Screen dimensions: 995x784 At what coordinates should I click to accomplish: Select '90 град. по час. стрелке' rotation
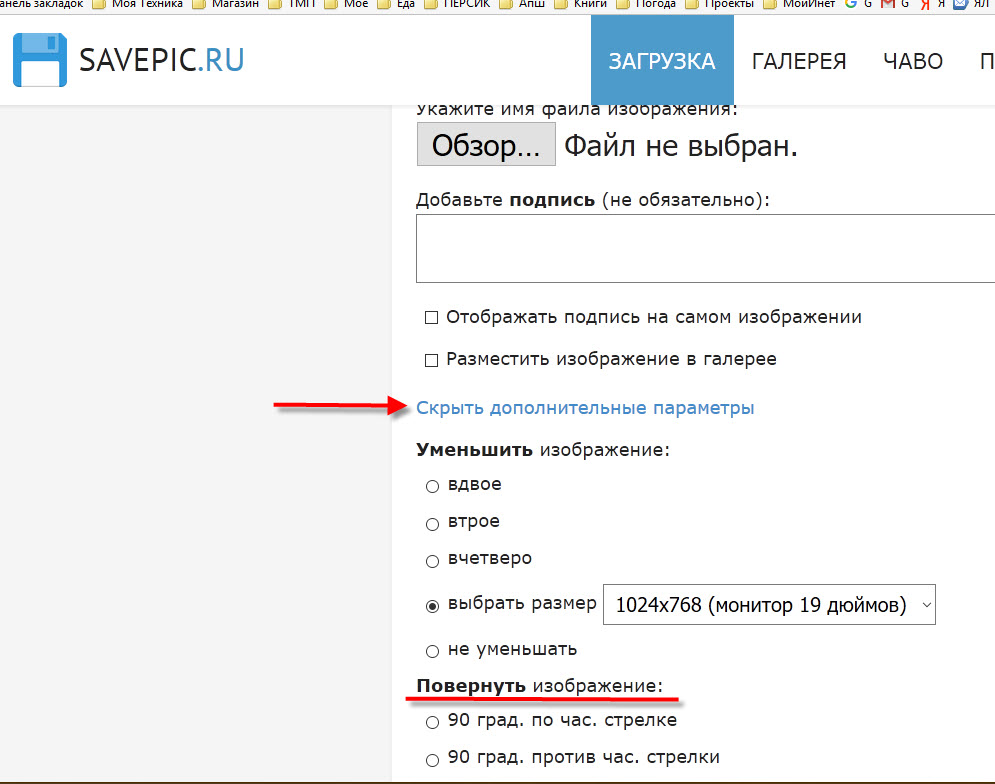tap(432, 722)
